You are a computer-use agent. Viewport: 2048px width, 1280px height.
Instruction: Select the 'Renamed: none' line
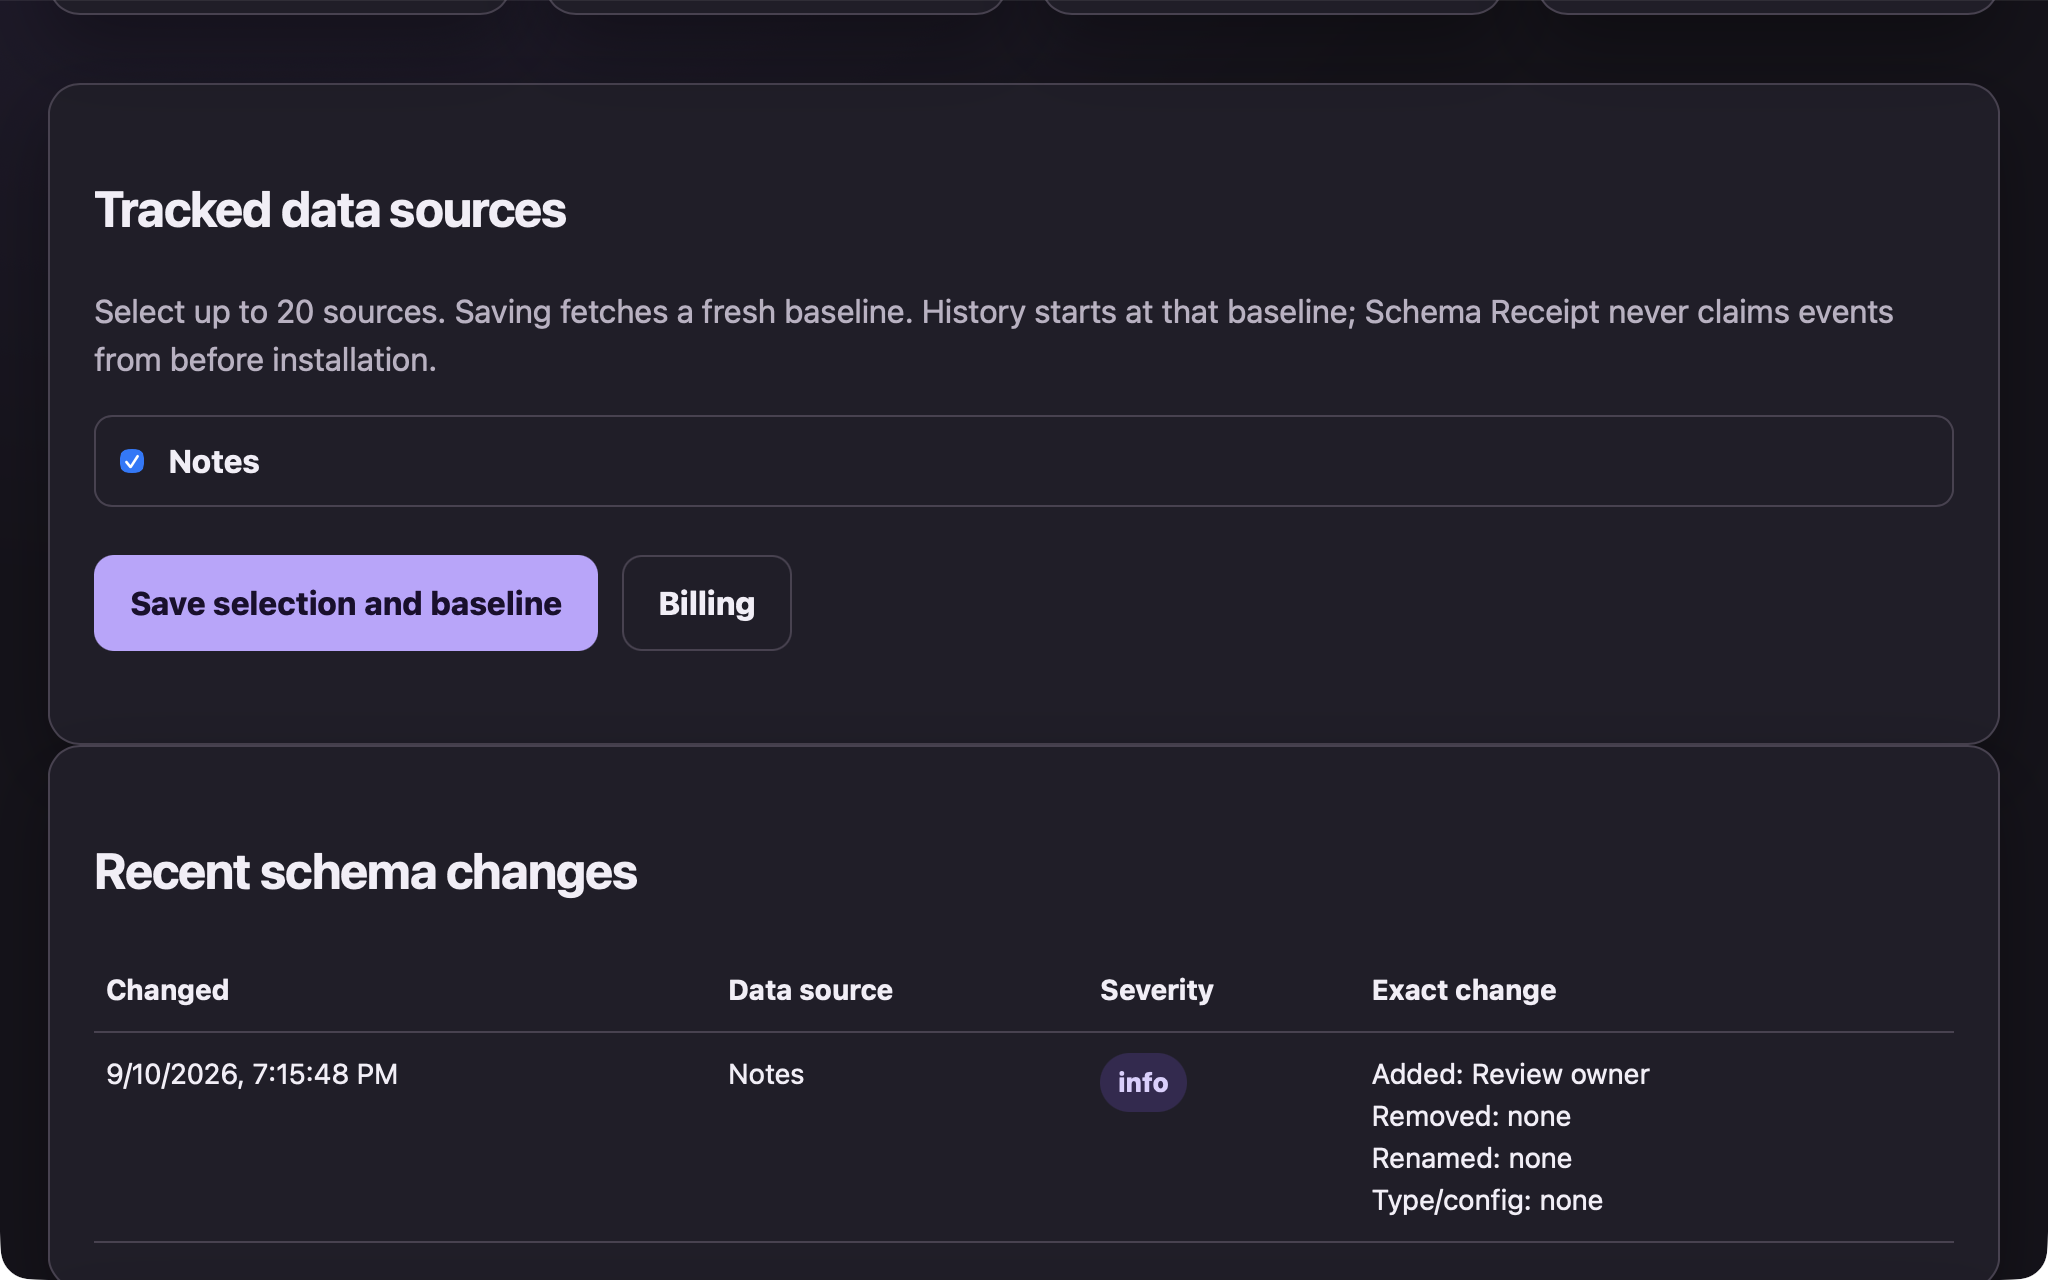coord(1472,1158)
